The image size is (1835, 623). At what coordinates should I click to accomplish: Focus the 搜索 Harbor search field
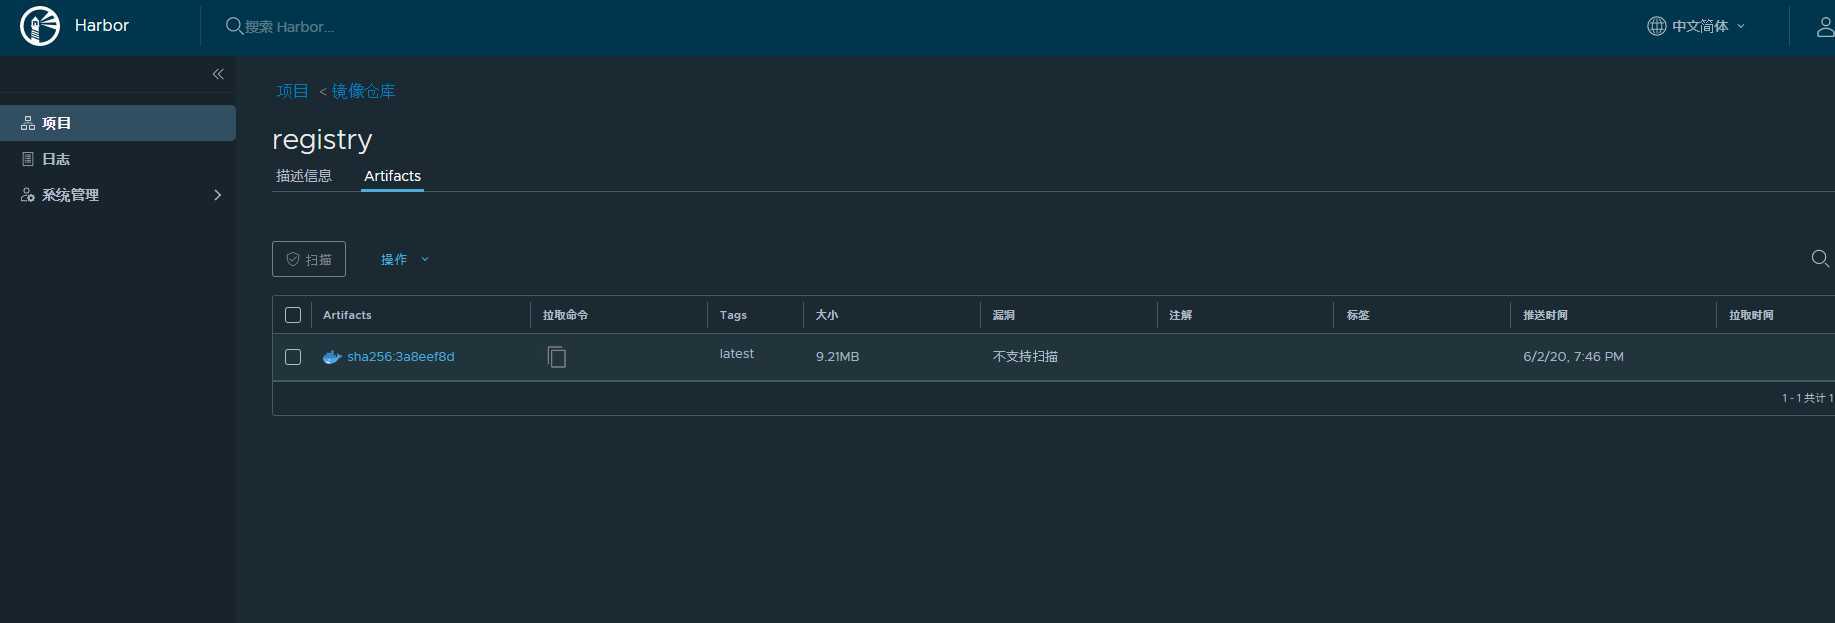pyautogui.click(x=289, y=27)
